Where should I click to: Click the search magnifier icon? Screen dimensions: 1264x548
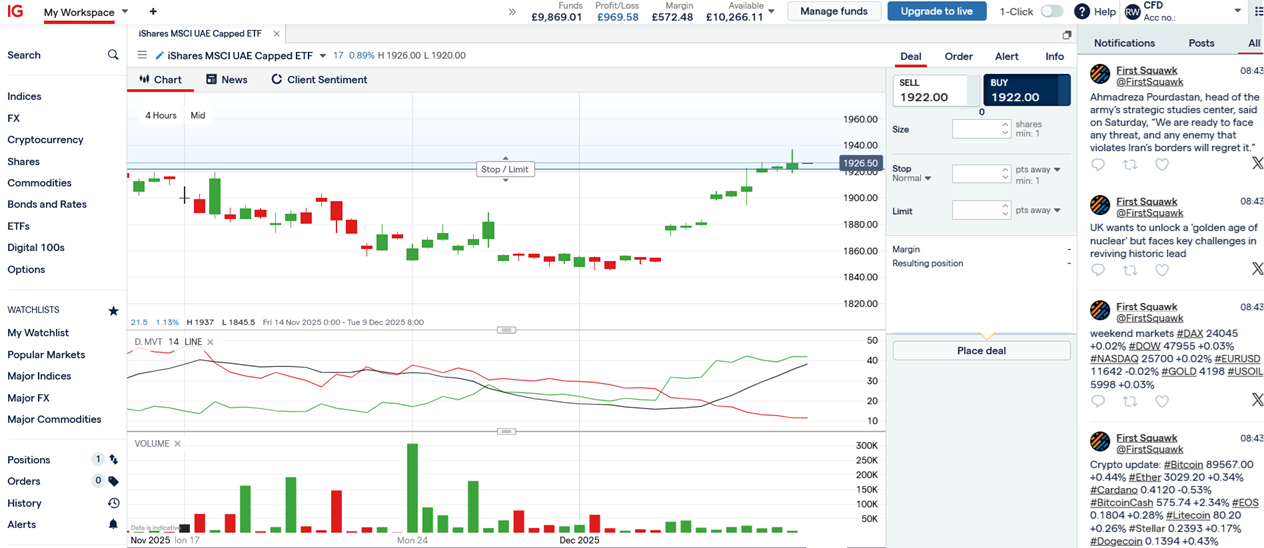[x=113, y=55]
